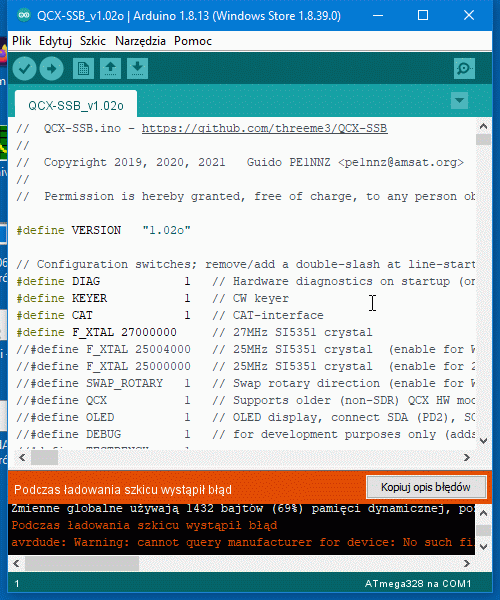Select the QCX-SSB_v1.02o sketch tab
Screen dimensions: 500x600
tap(76, 105)
